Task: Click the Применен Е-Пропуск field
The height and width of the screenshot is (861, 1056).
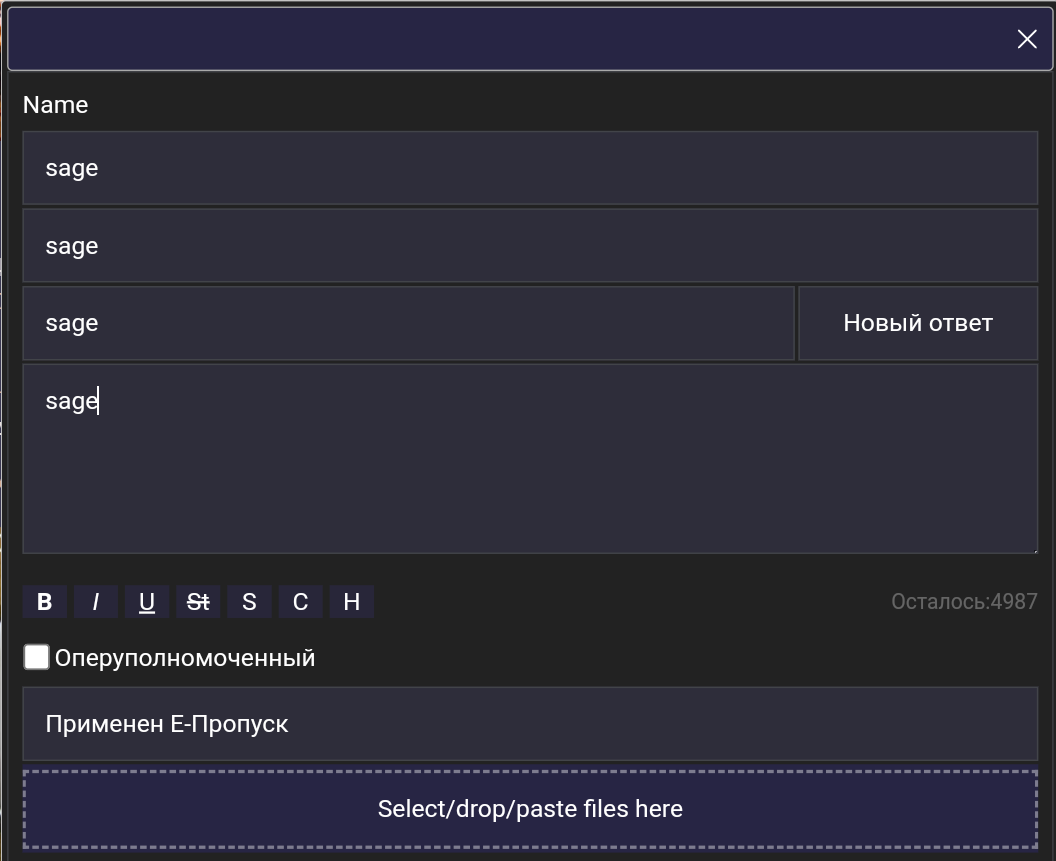Action: pos(530,724)
